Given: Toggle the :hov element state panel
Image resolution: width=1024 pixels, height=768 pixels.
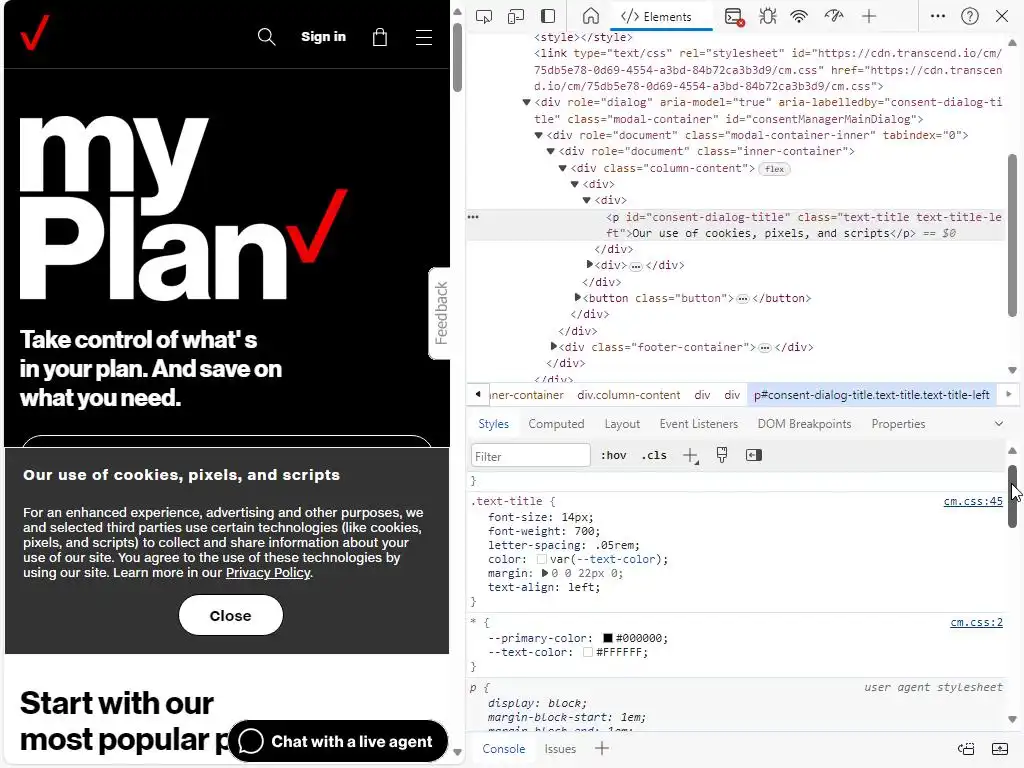Looking at the screenshot, I should [x=613, y=455].
